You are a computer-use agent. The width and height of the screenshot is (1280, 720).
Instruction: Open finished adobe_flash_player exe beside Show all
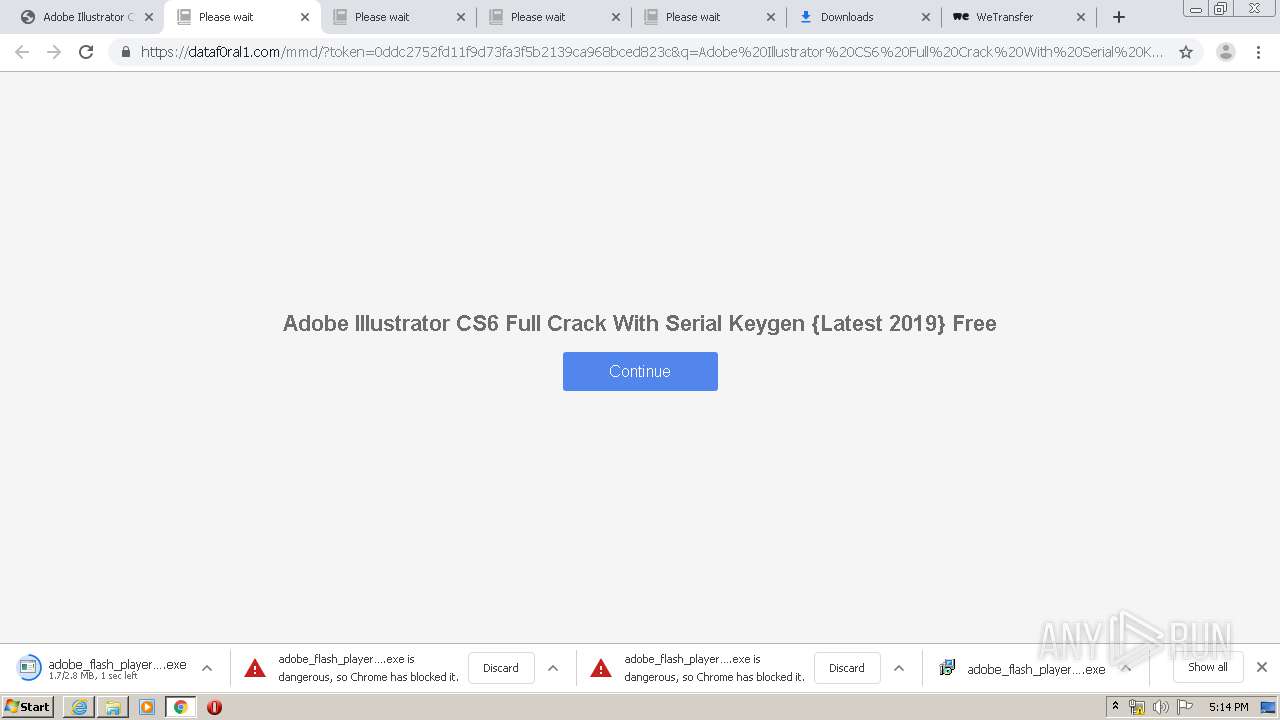click(1023, 669)
